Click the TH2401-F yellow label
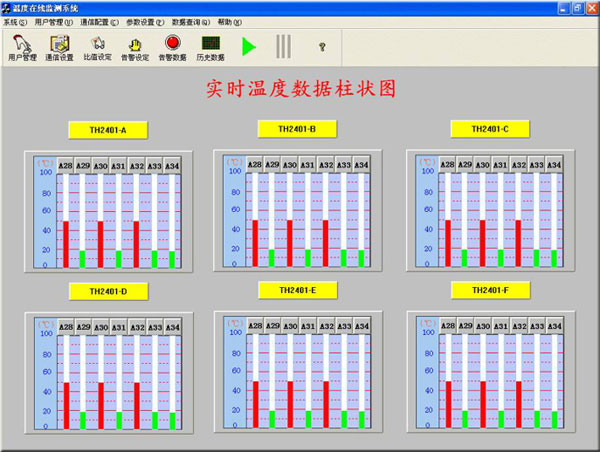 click(490, 290)
